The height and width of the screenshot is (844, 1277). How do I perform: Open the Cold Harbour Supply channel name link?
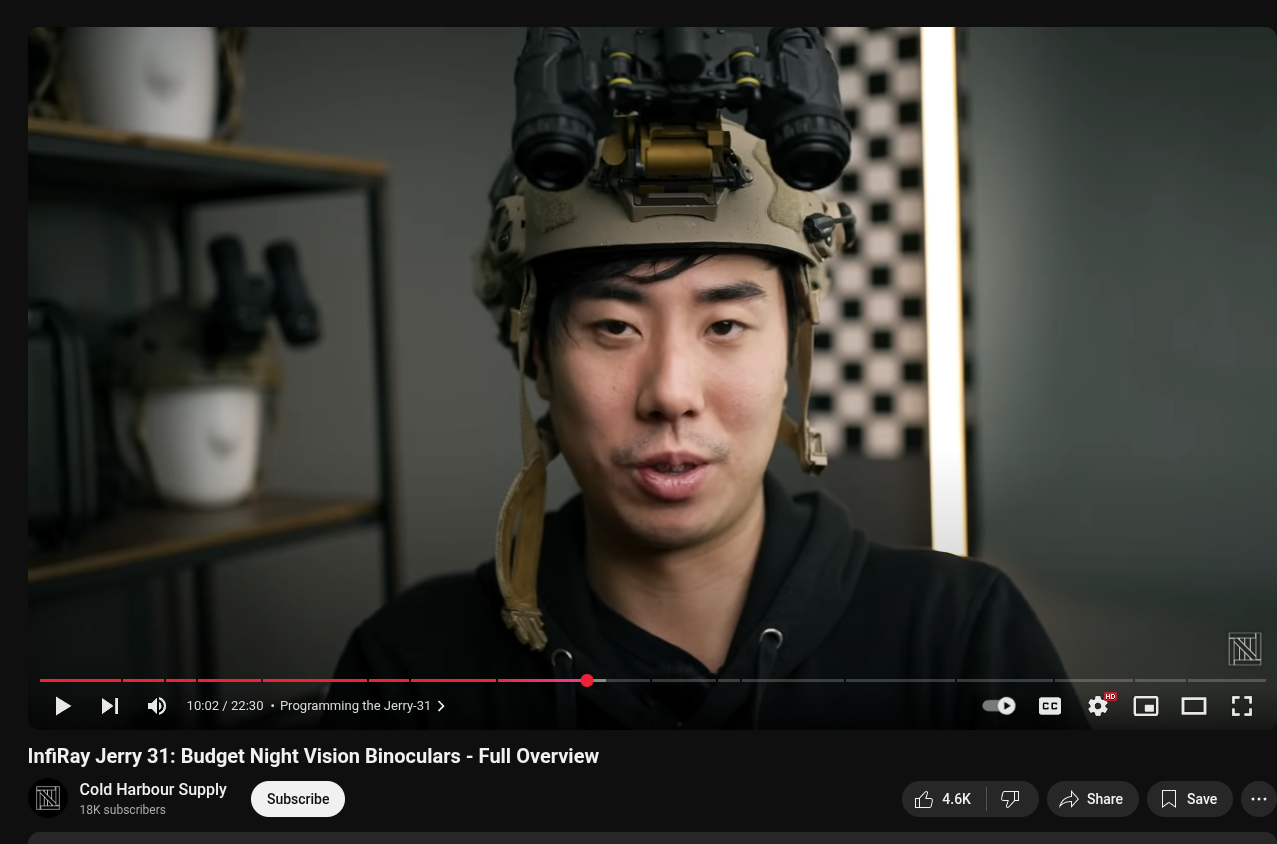pos(153,789)
